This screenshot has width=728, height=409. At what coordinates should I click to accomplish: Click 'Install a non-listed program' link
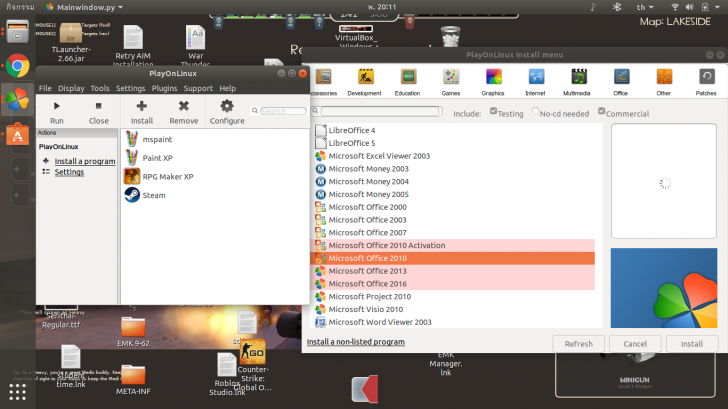pyautogui.click(x=356, y=342)
